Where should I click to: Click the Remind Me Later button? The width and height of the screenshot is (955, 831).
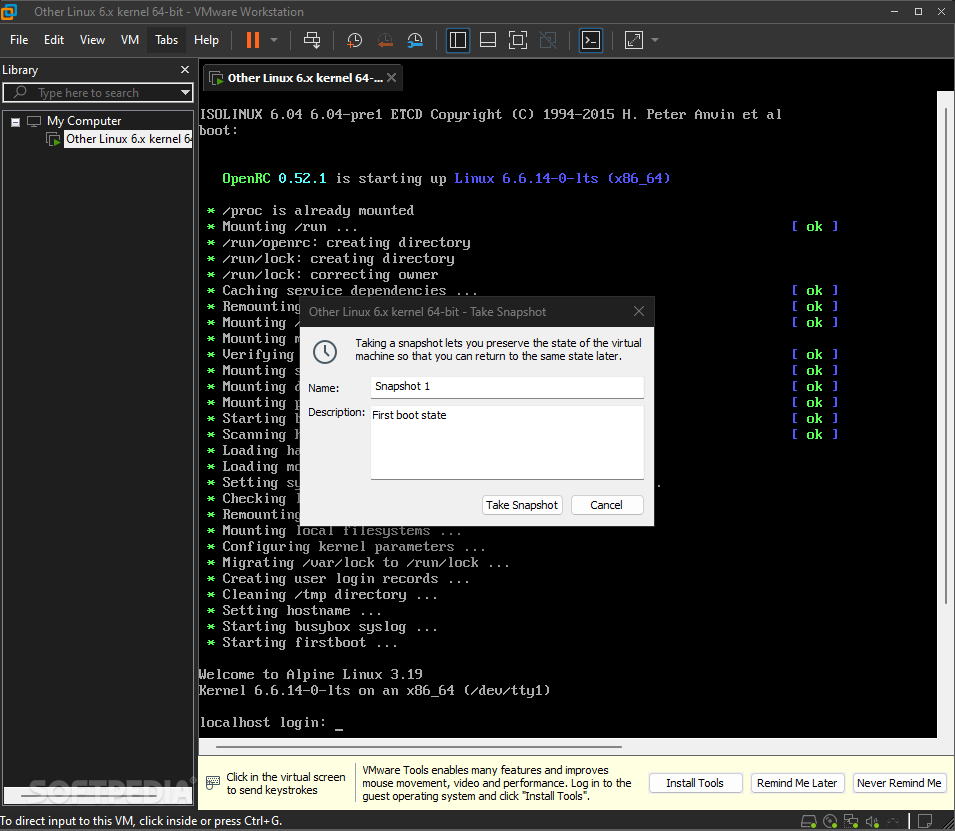click(797, 783)
